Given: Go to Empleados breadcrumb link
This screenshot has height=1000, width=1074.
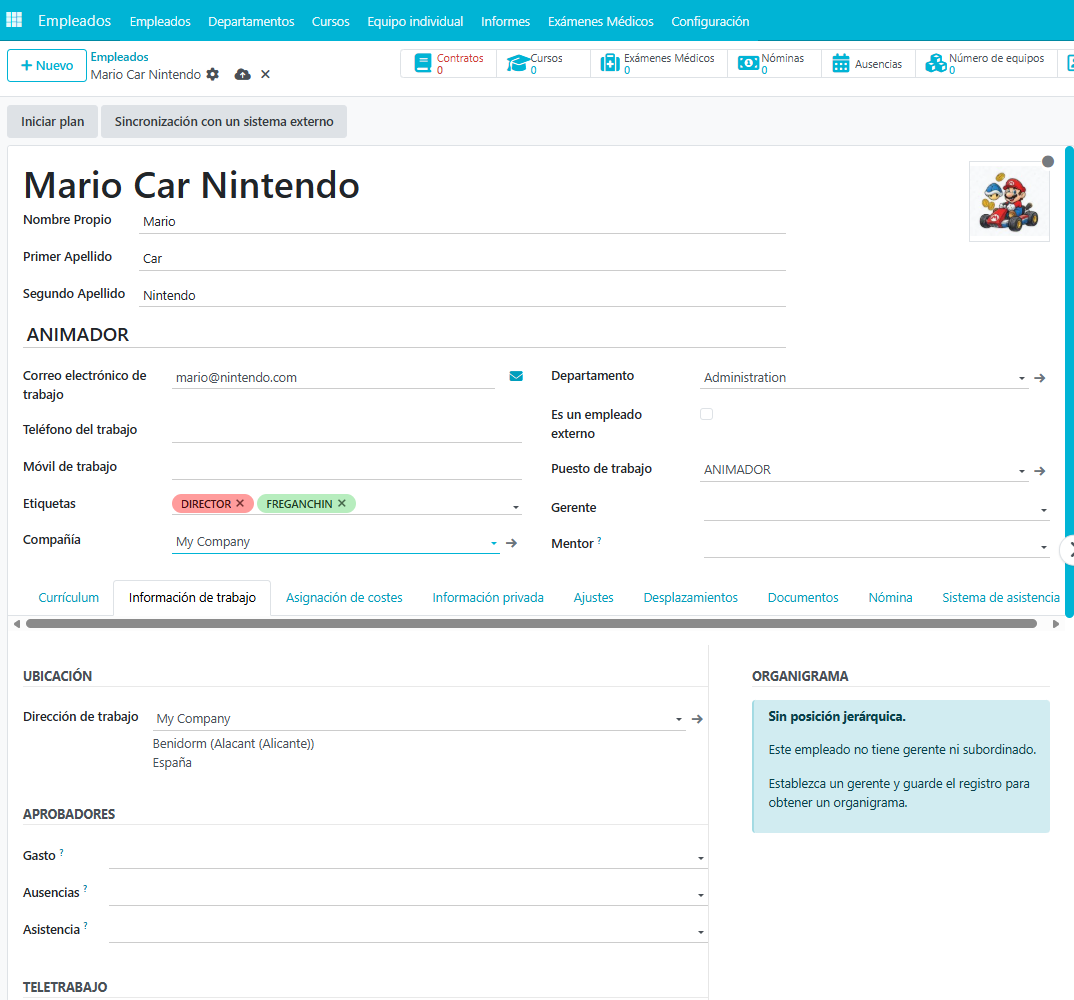Looking at the screenshot, I should click(119, 57).
